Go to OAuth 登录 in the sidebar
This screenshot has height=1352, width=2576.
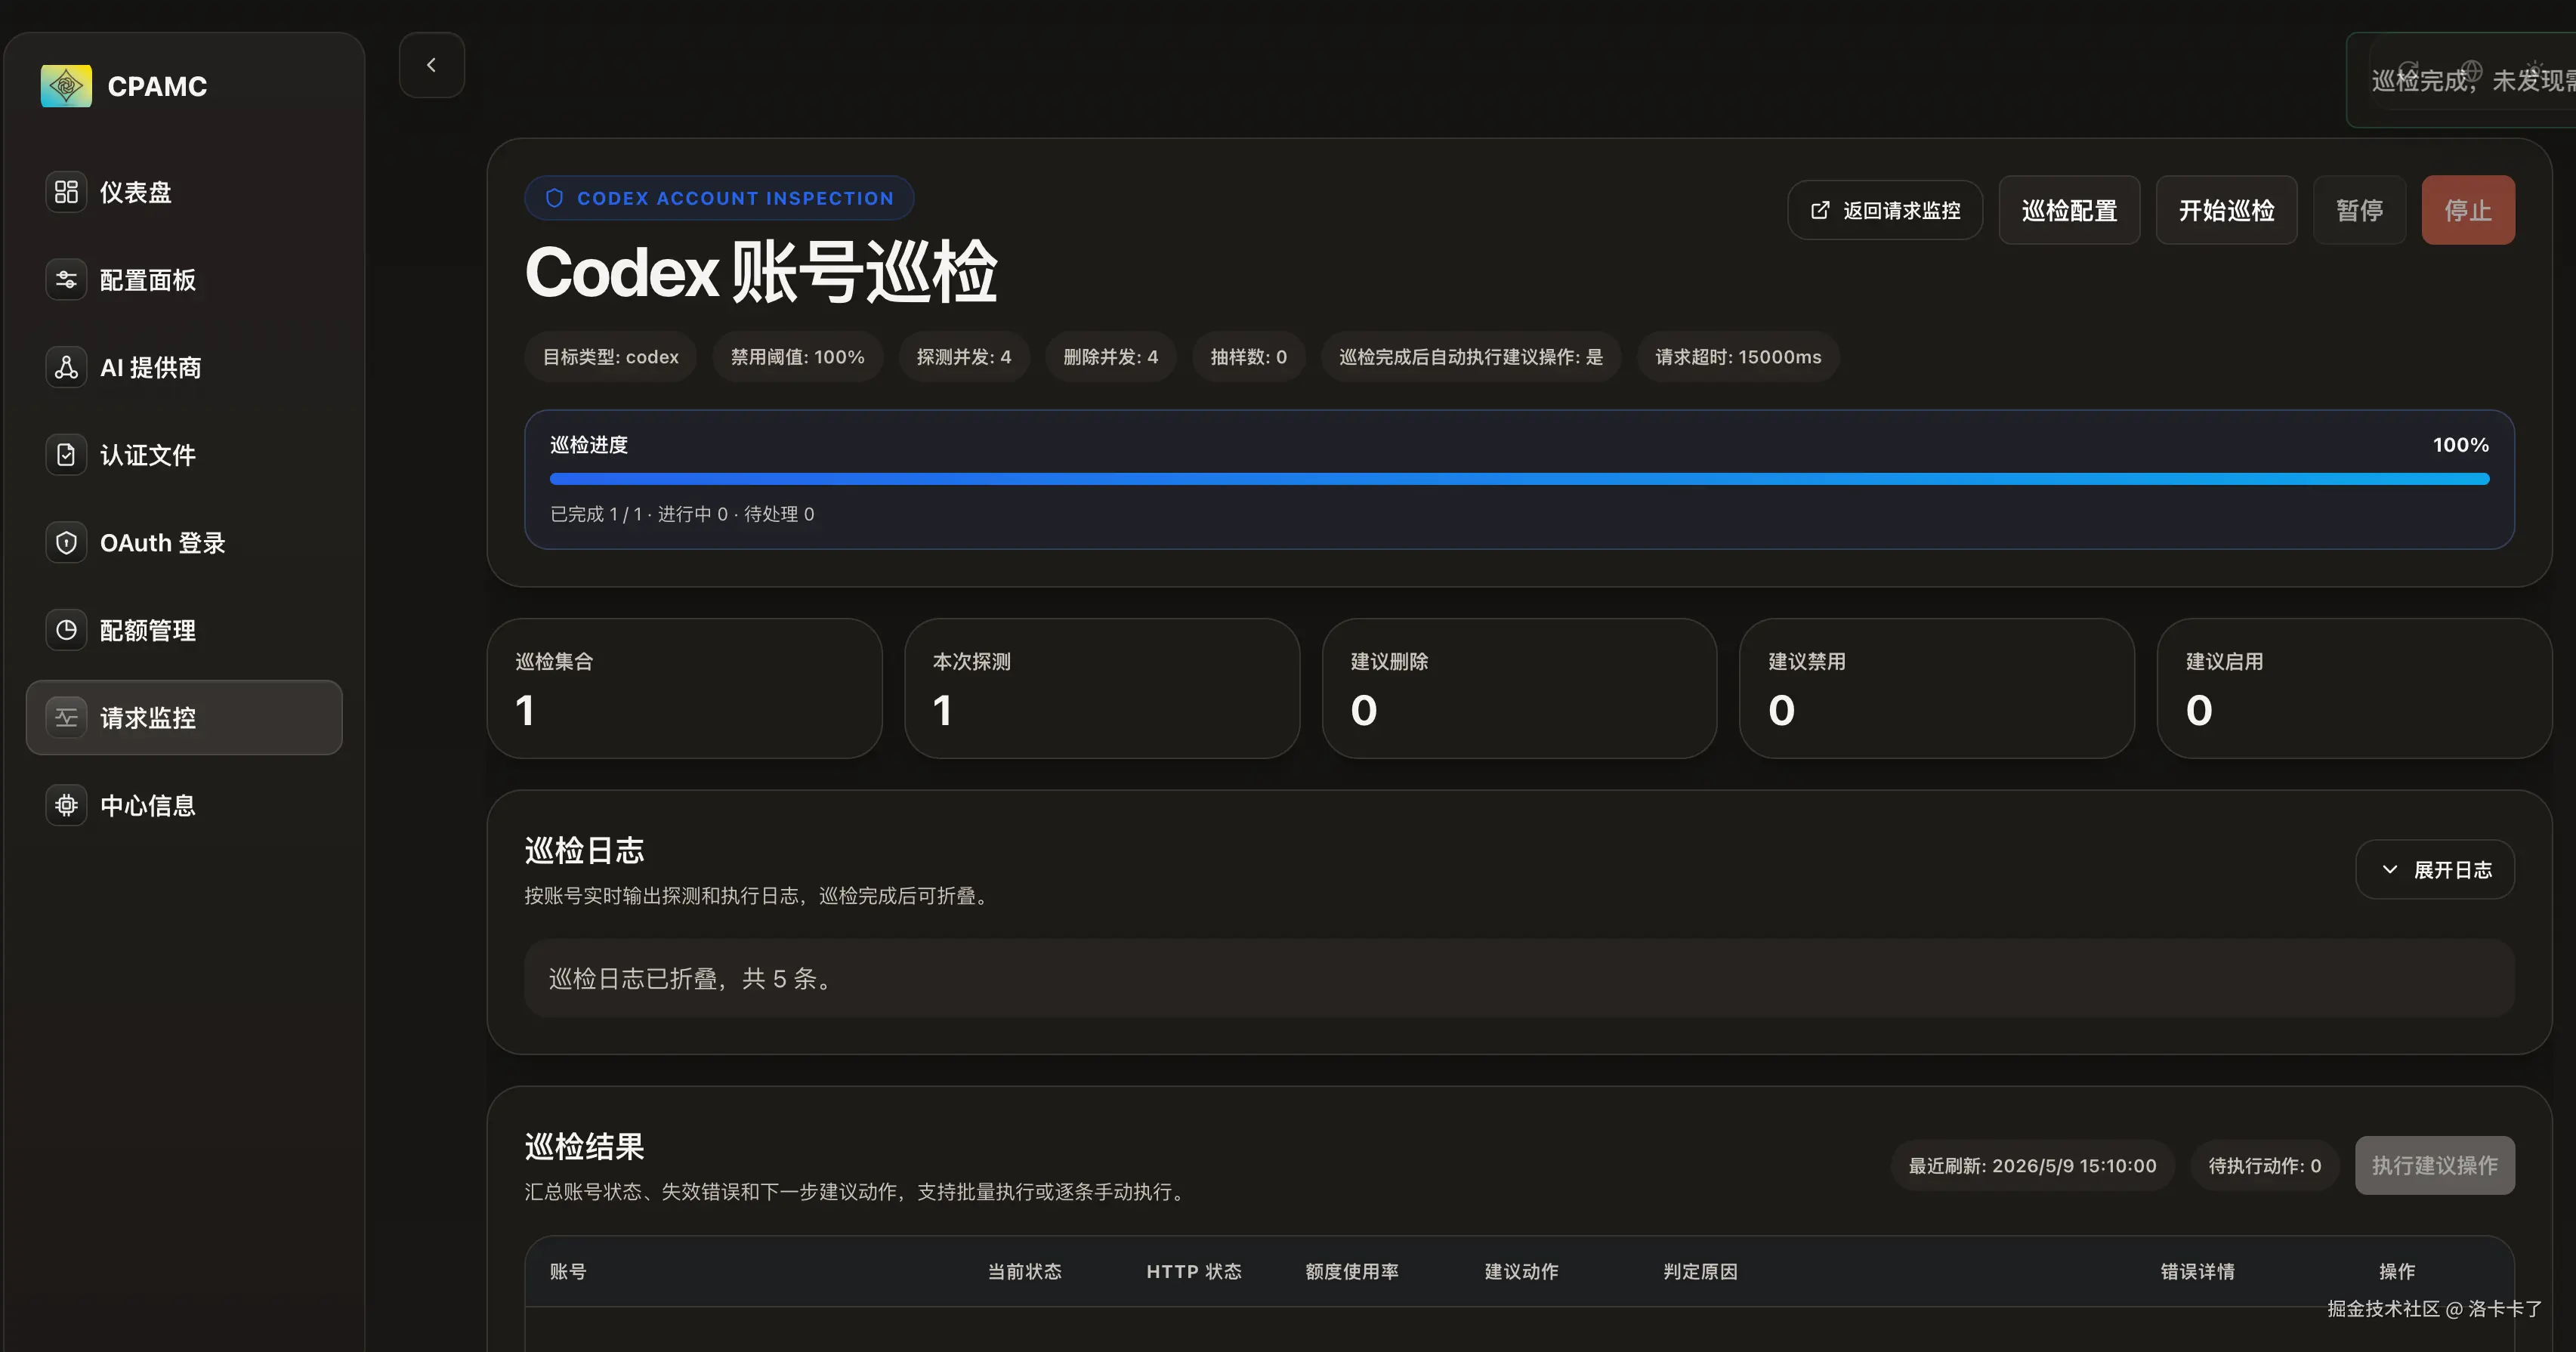pos(184,543)
